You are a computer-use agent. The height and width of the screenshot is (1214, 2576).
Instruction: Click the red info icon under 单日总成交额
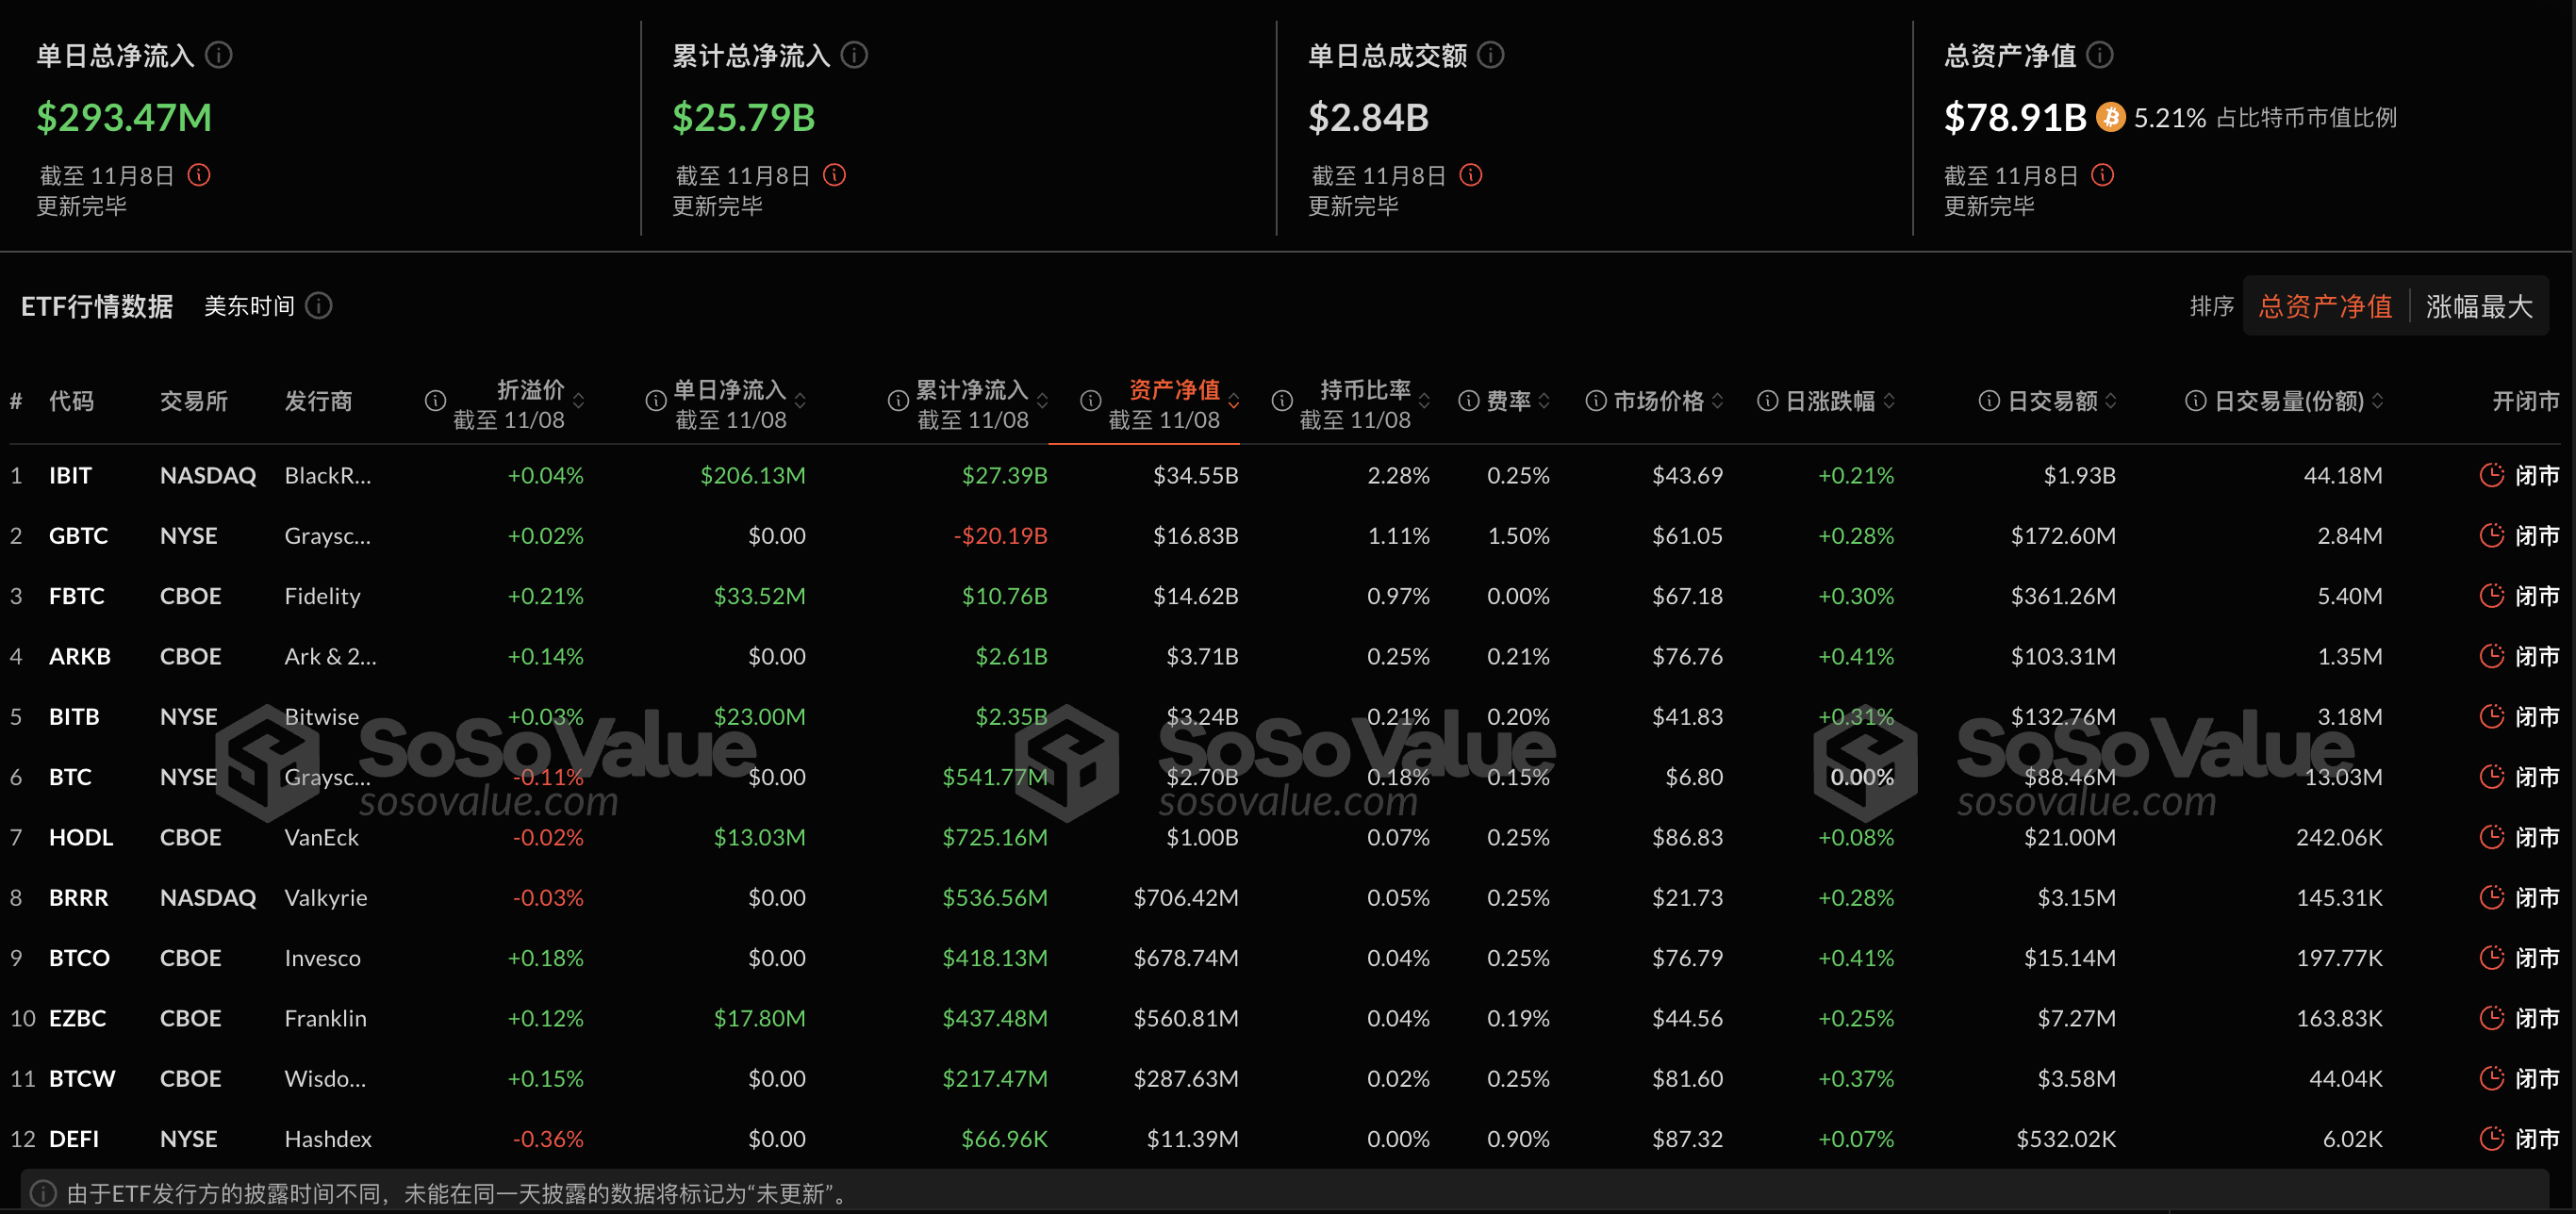point(1470,174)
